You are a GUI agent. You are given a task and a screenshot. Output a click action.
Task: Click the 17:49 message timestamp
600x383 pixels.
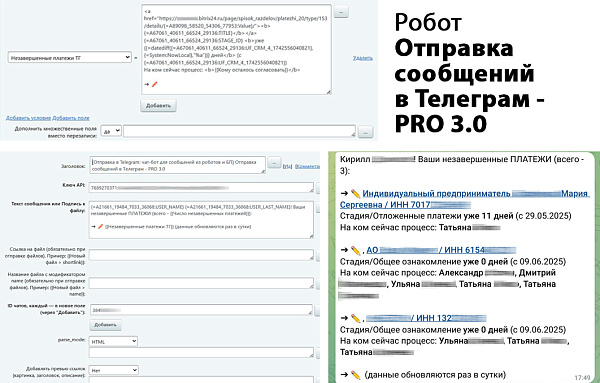pyautogui.click(x=582, y=378)
